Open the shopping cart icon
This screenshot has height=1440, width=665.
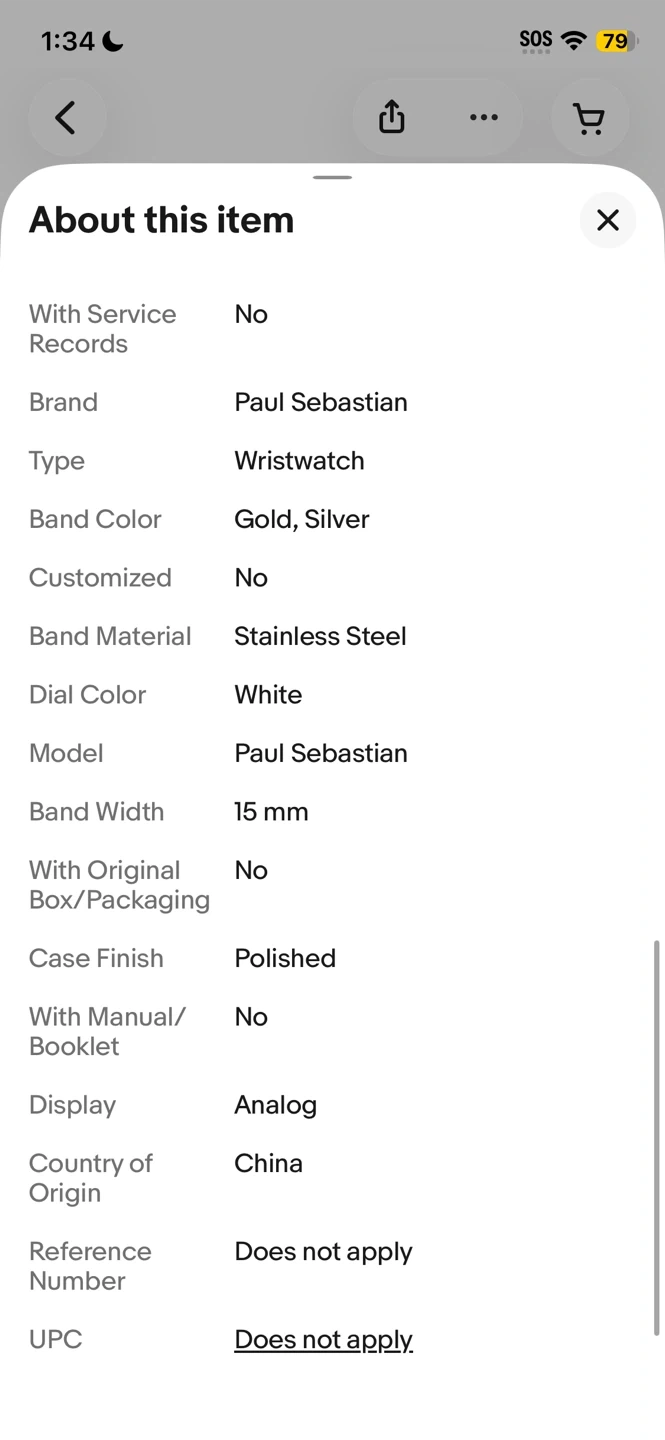[x=589, y=119]
